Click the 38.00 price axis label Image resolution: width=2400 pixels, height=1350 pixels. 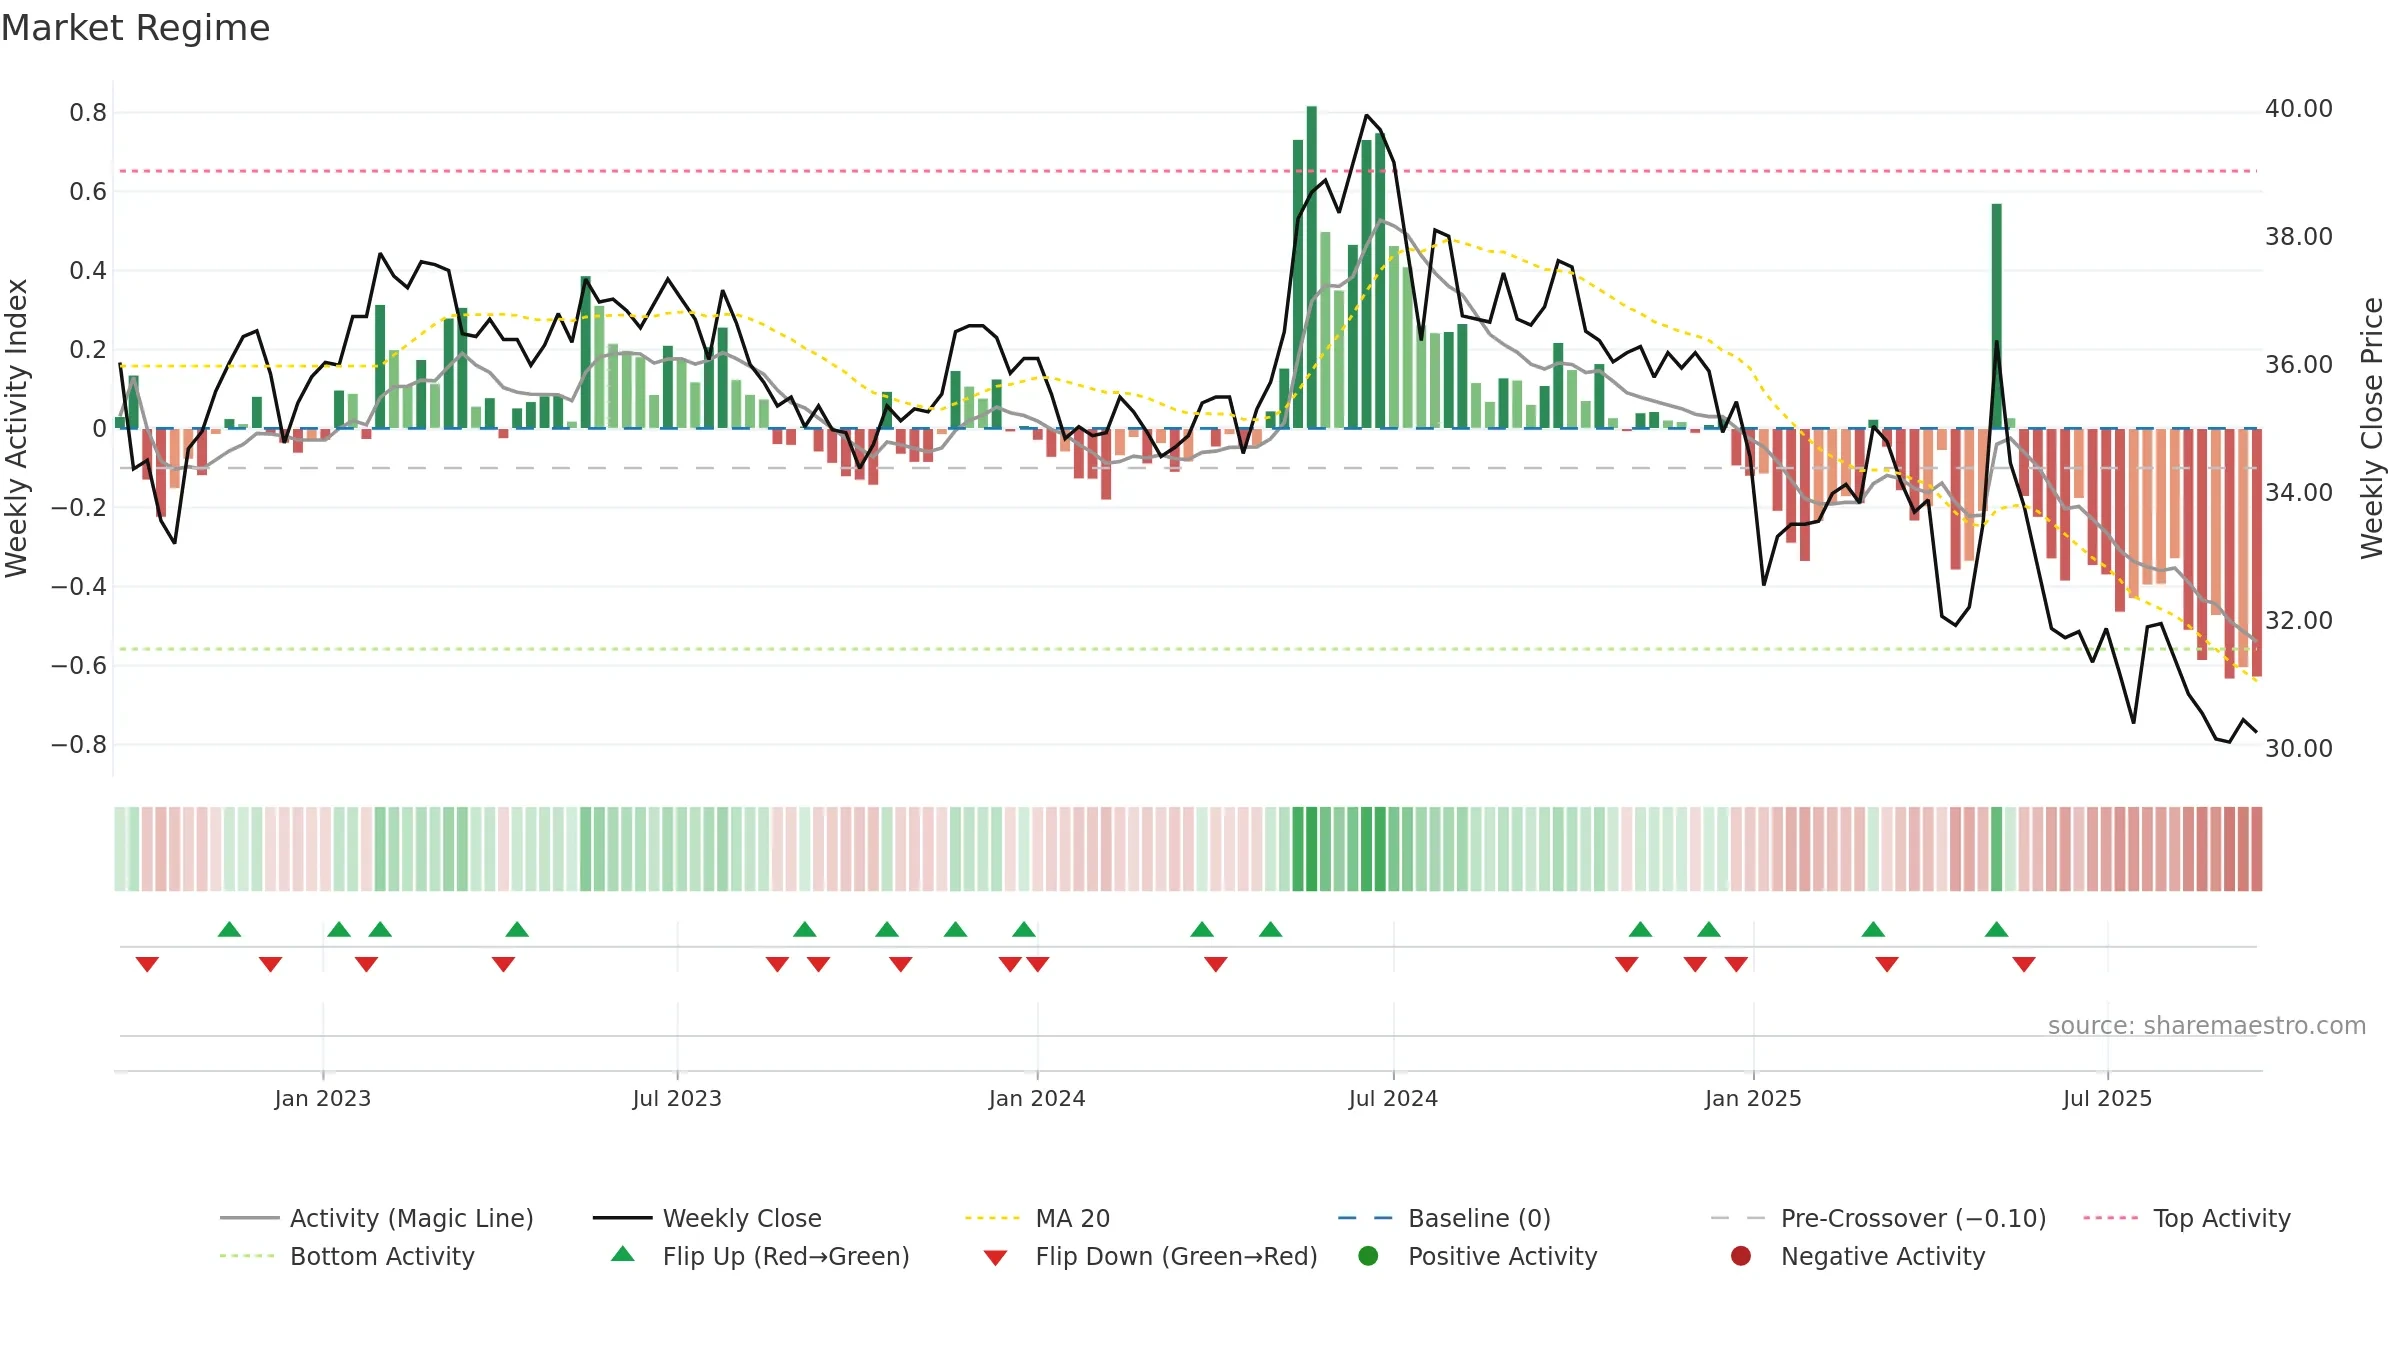click(x=2299, y=236)
